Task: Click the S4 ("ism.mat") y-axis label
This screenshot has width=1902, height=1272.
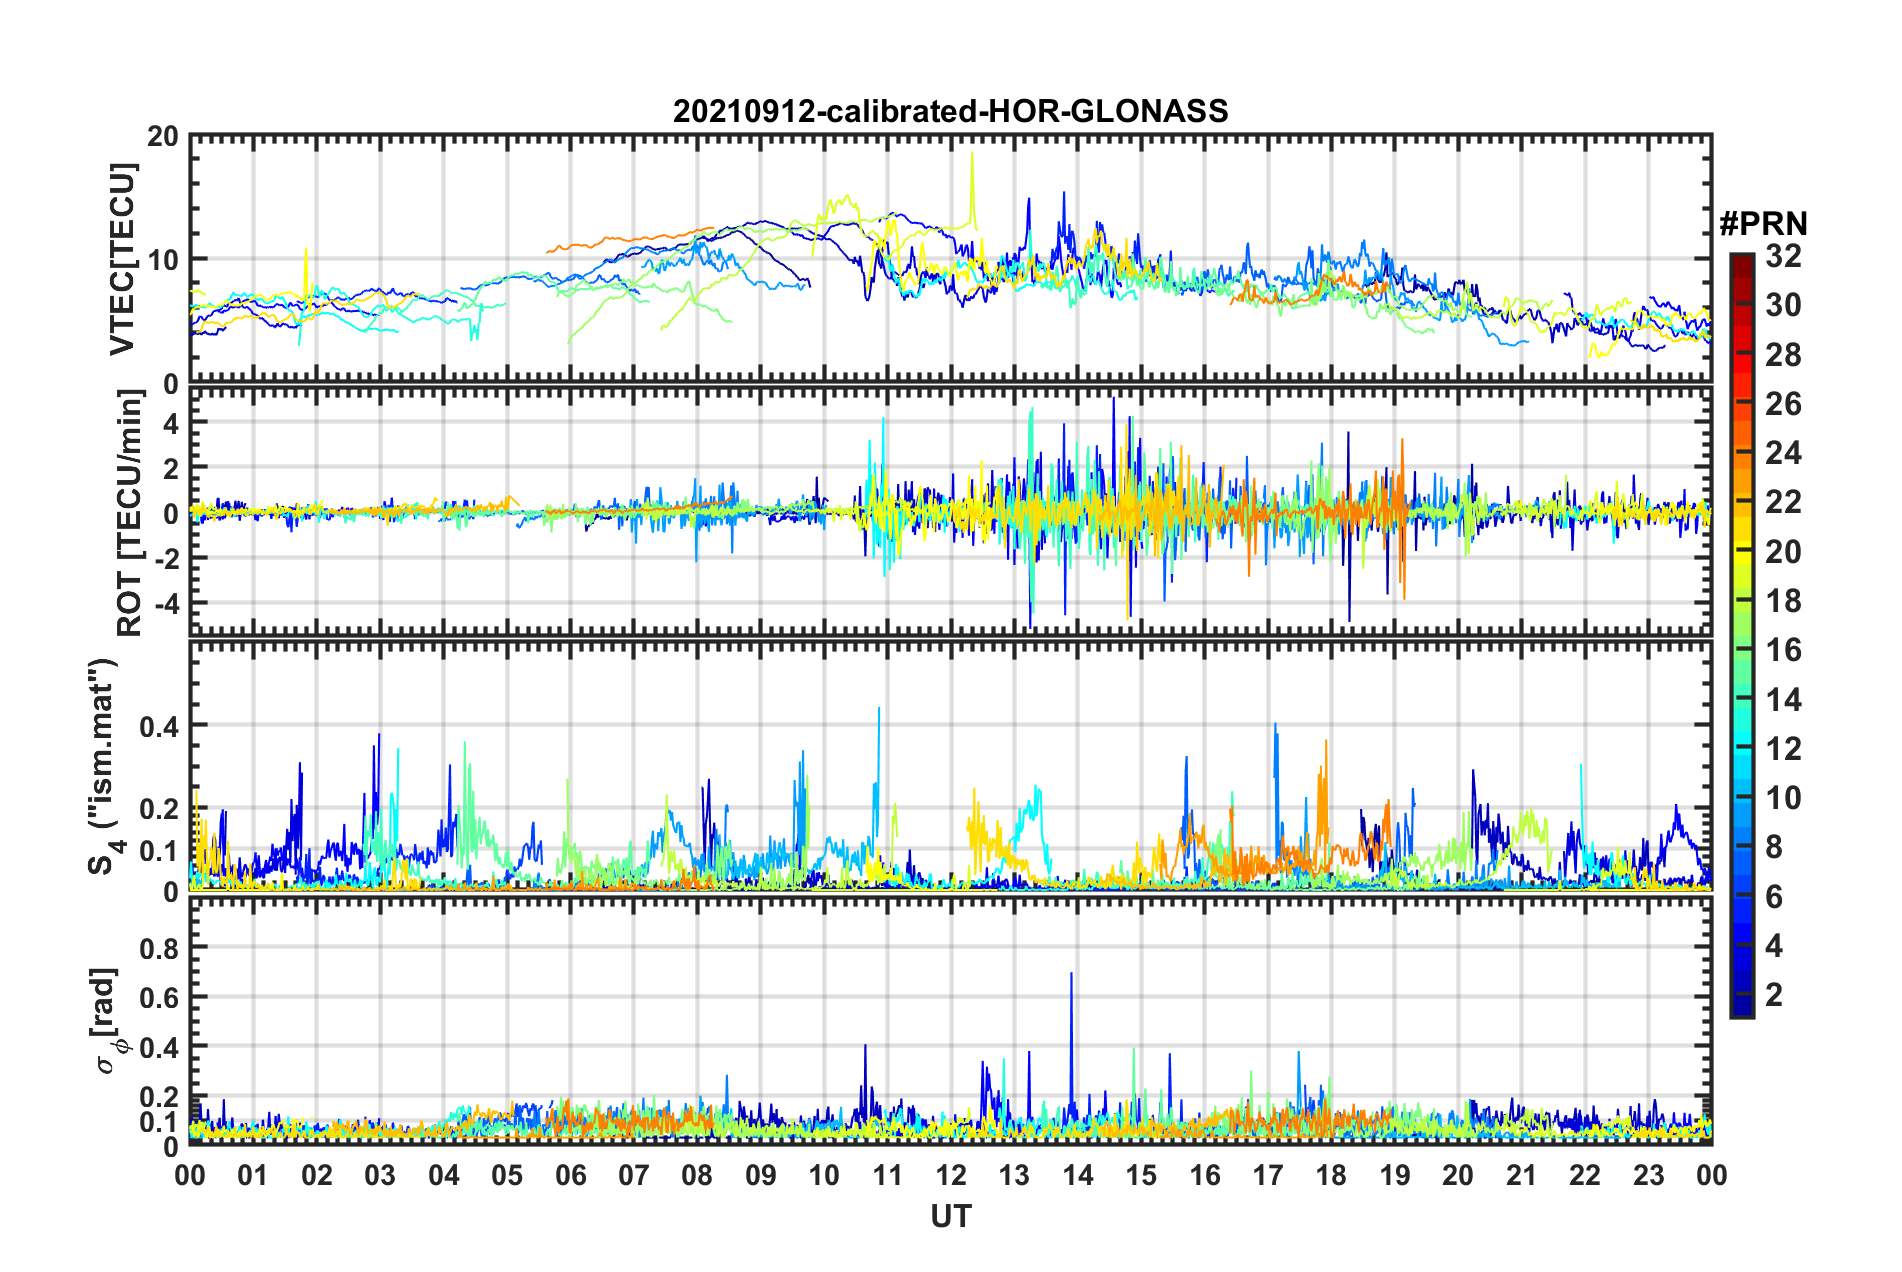Action: (103, 766)
